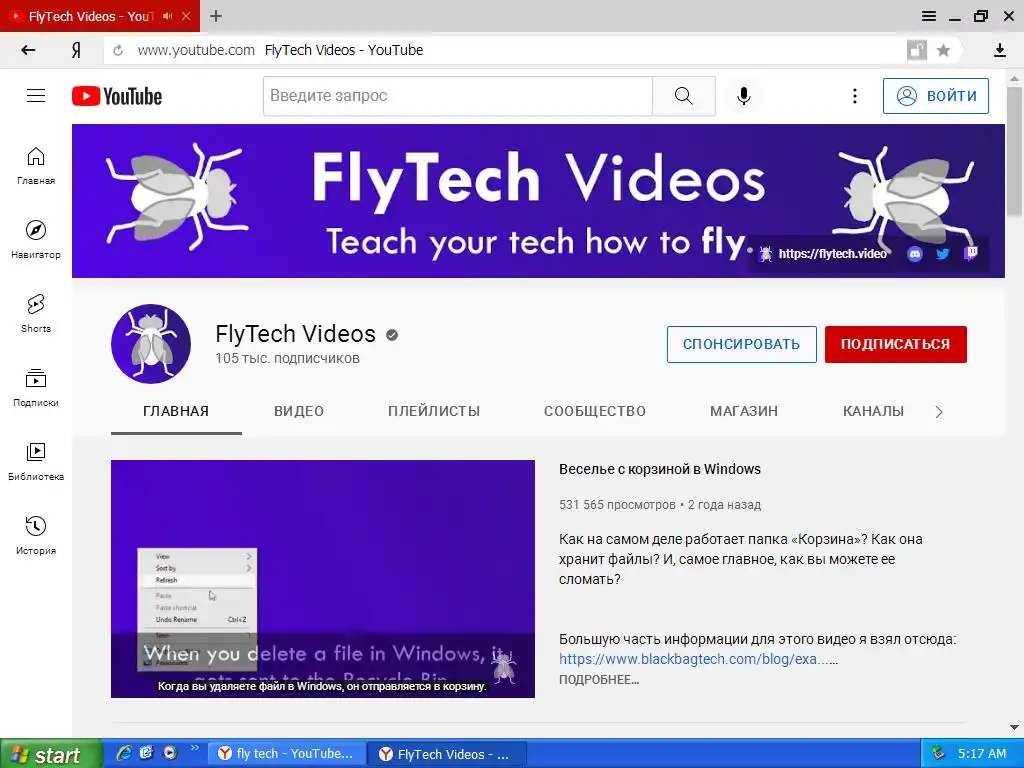This screenshot has width=1024, height=768.
Task: Open Shorts in the sidebar
Action: 36,313
